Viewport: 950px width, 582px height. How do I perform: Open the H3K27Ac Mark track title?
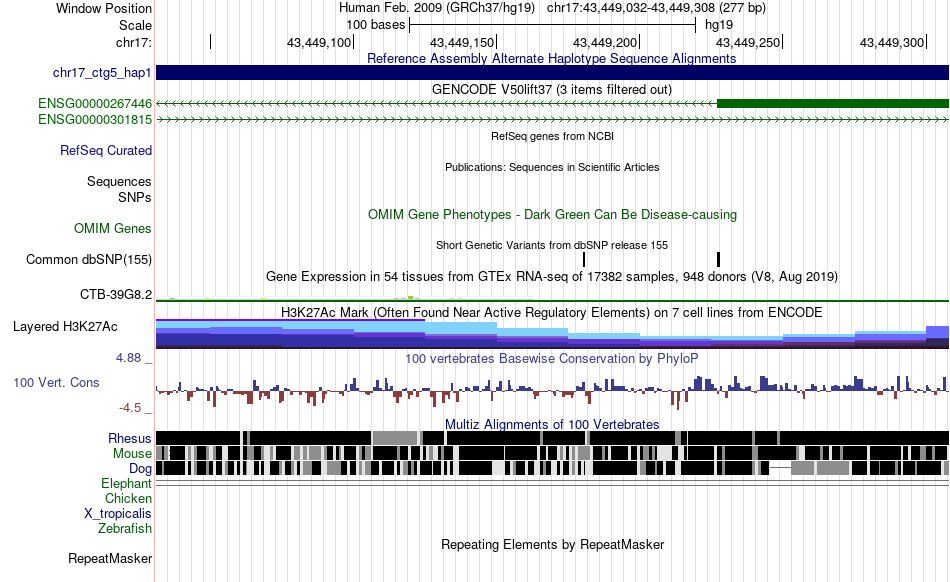[552, 312]
